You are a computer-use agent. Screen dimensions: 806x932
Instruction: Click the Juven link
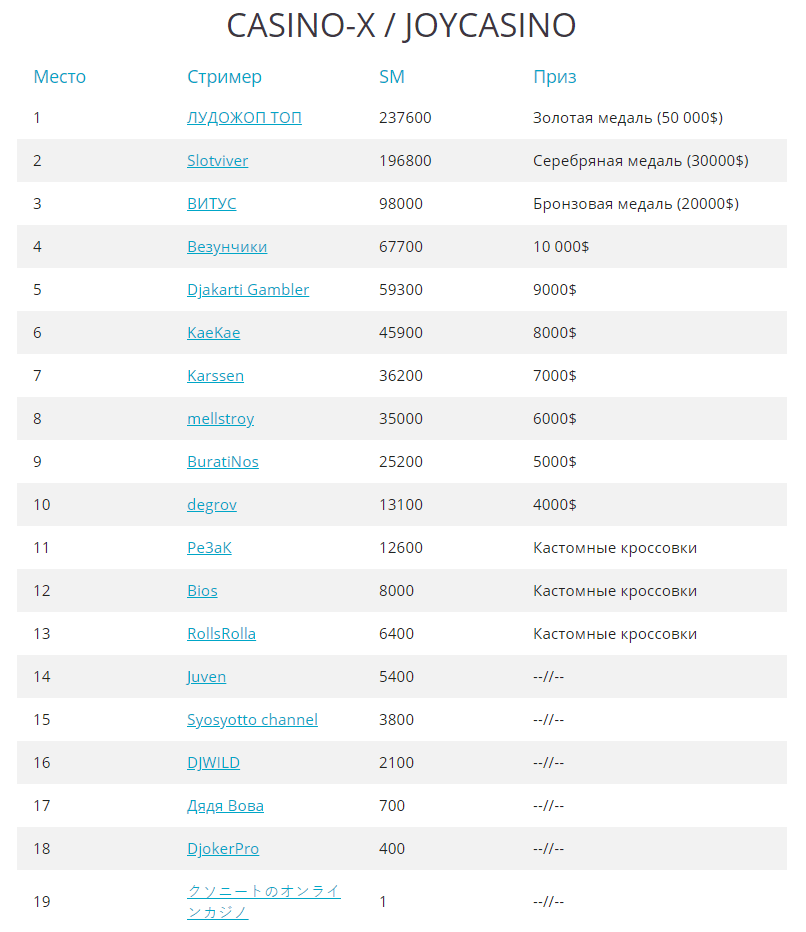[x=206, y=677]
